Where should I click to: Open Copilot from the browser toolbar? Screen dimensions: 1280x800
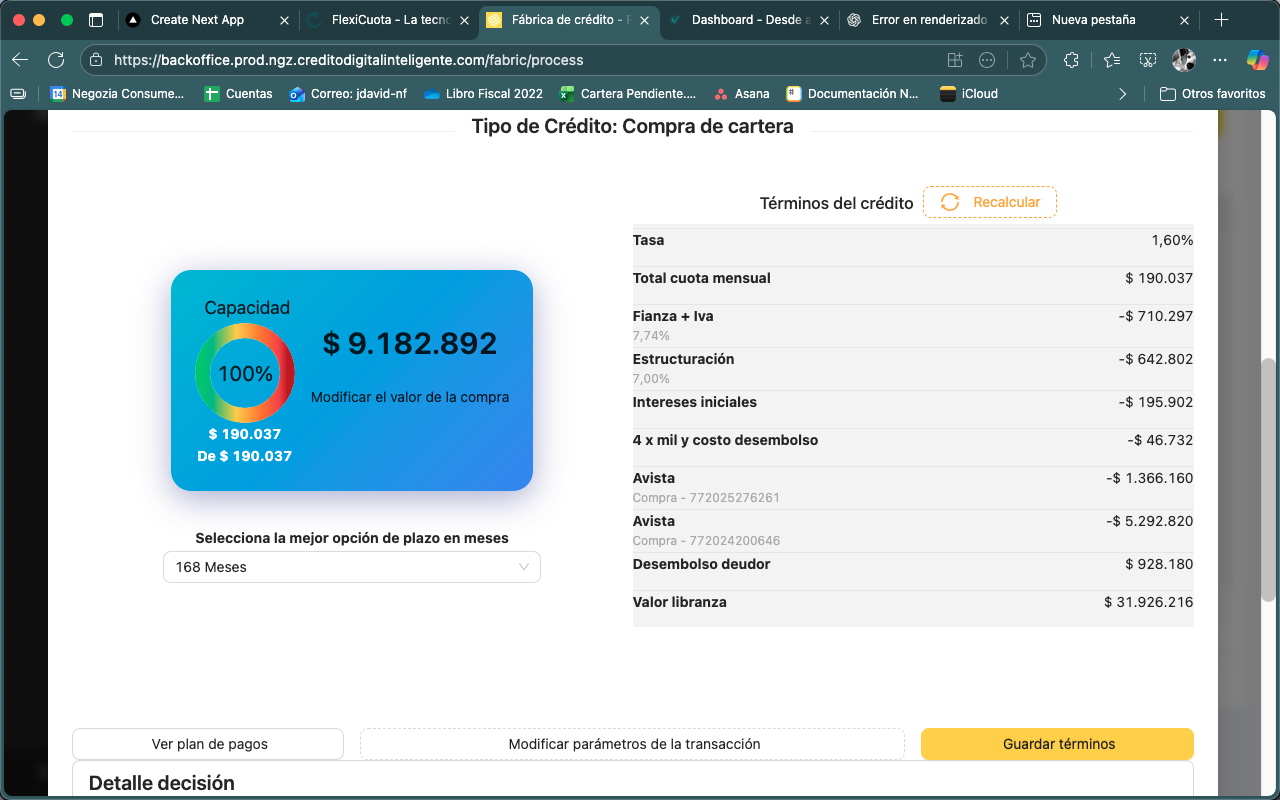1257,60
